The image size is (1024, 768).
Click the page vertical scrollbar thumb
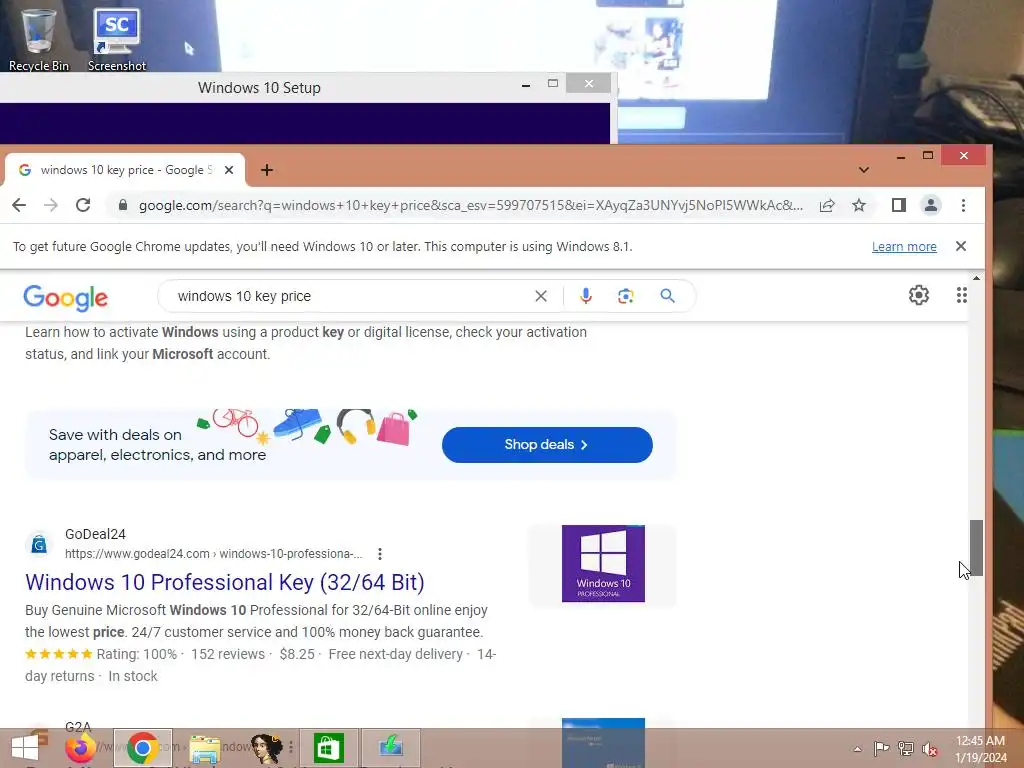(976, 547)
